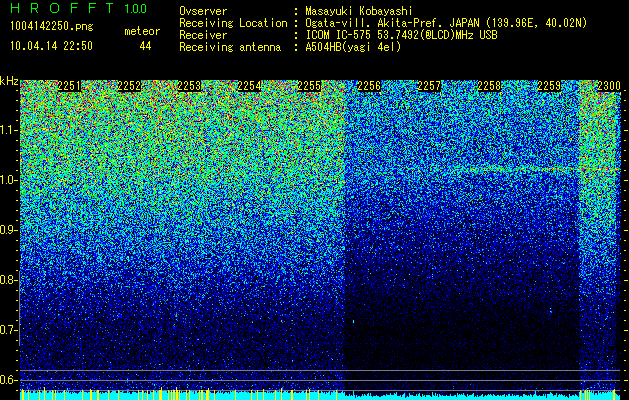Click the 2254 time marker
Image resolution: width=629 pixels, height=400 pixels.
[249, 86]
